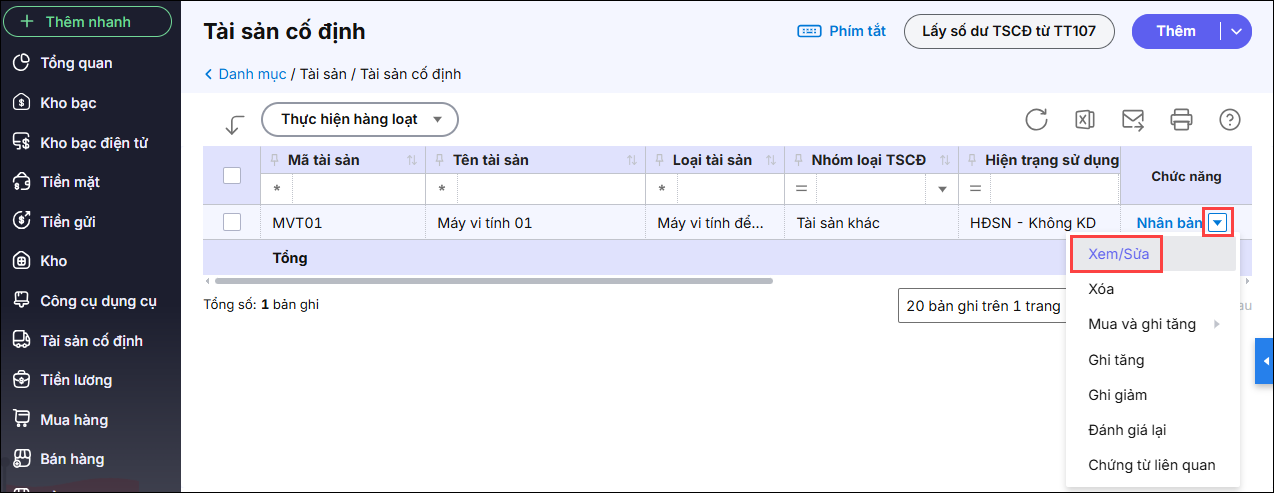1274x493 pixels.
Task: Open help via the question mark icon
Action: tap(1229, 120)
